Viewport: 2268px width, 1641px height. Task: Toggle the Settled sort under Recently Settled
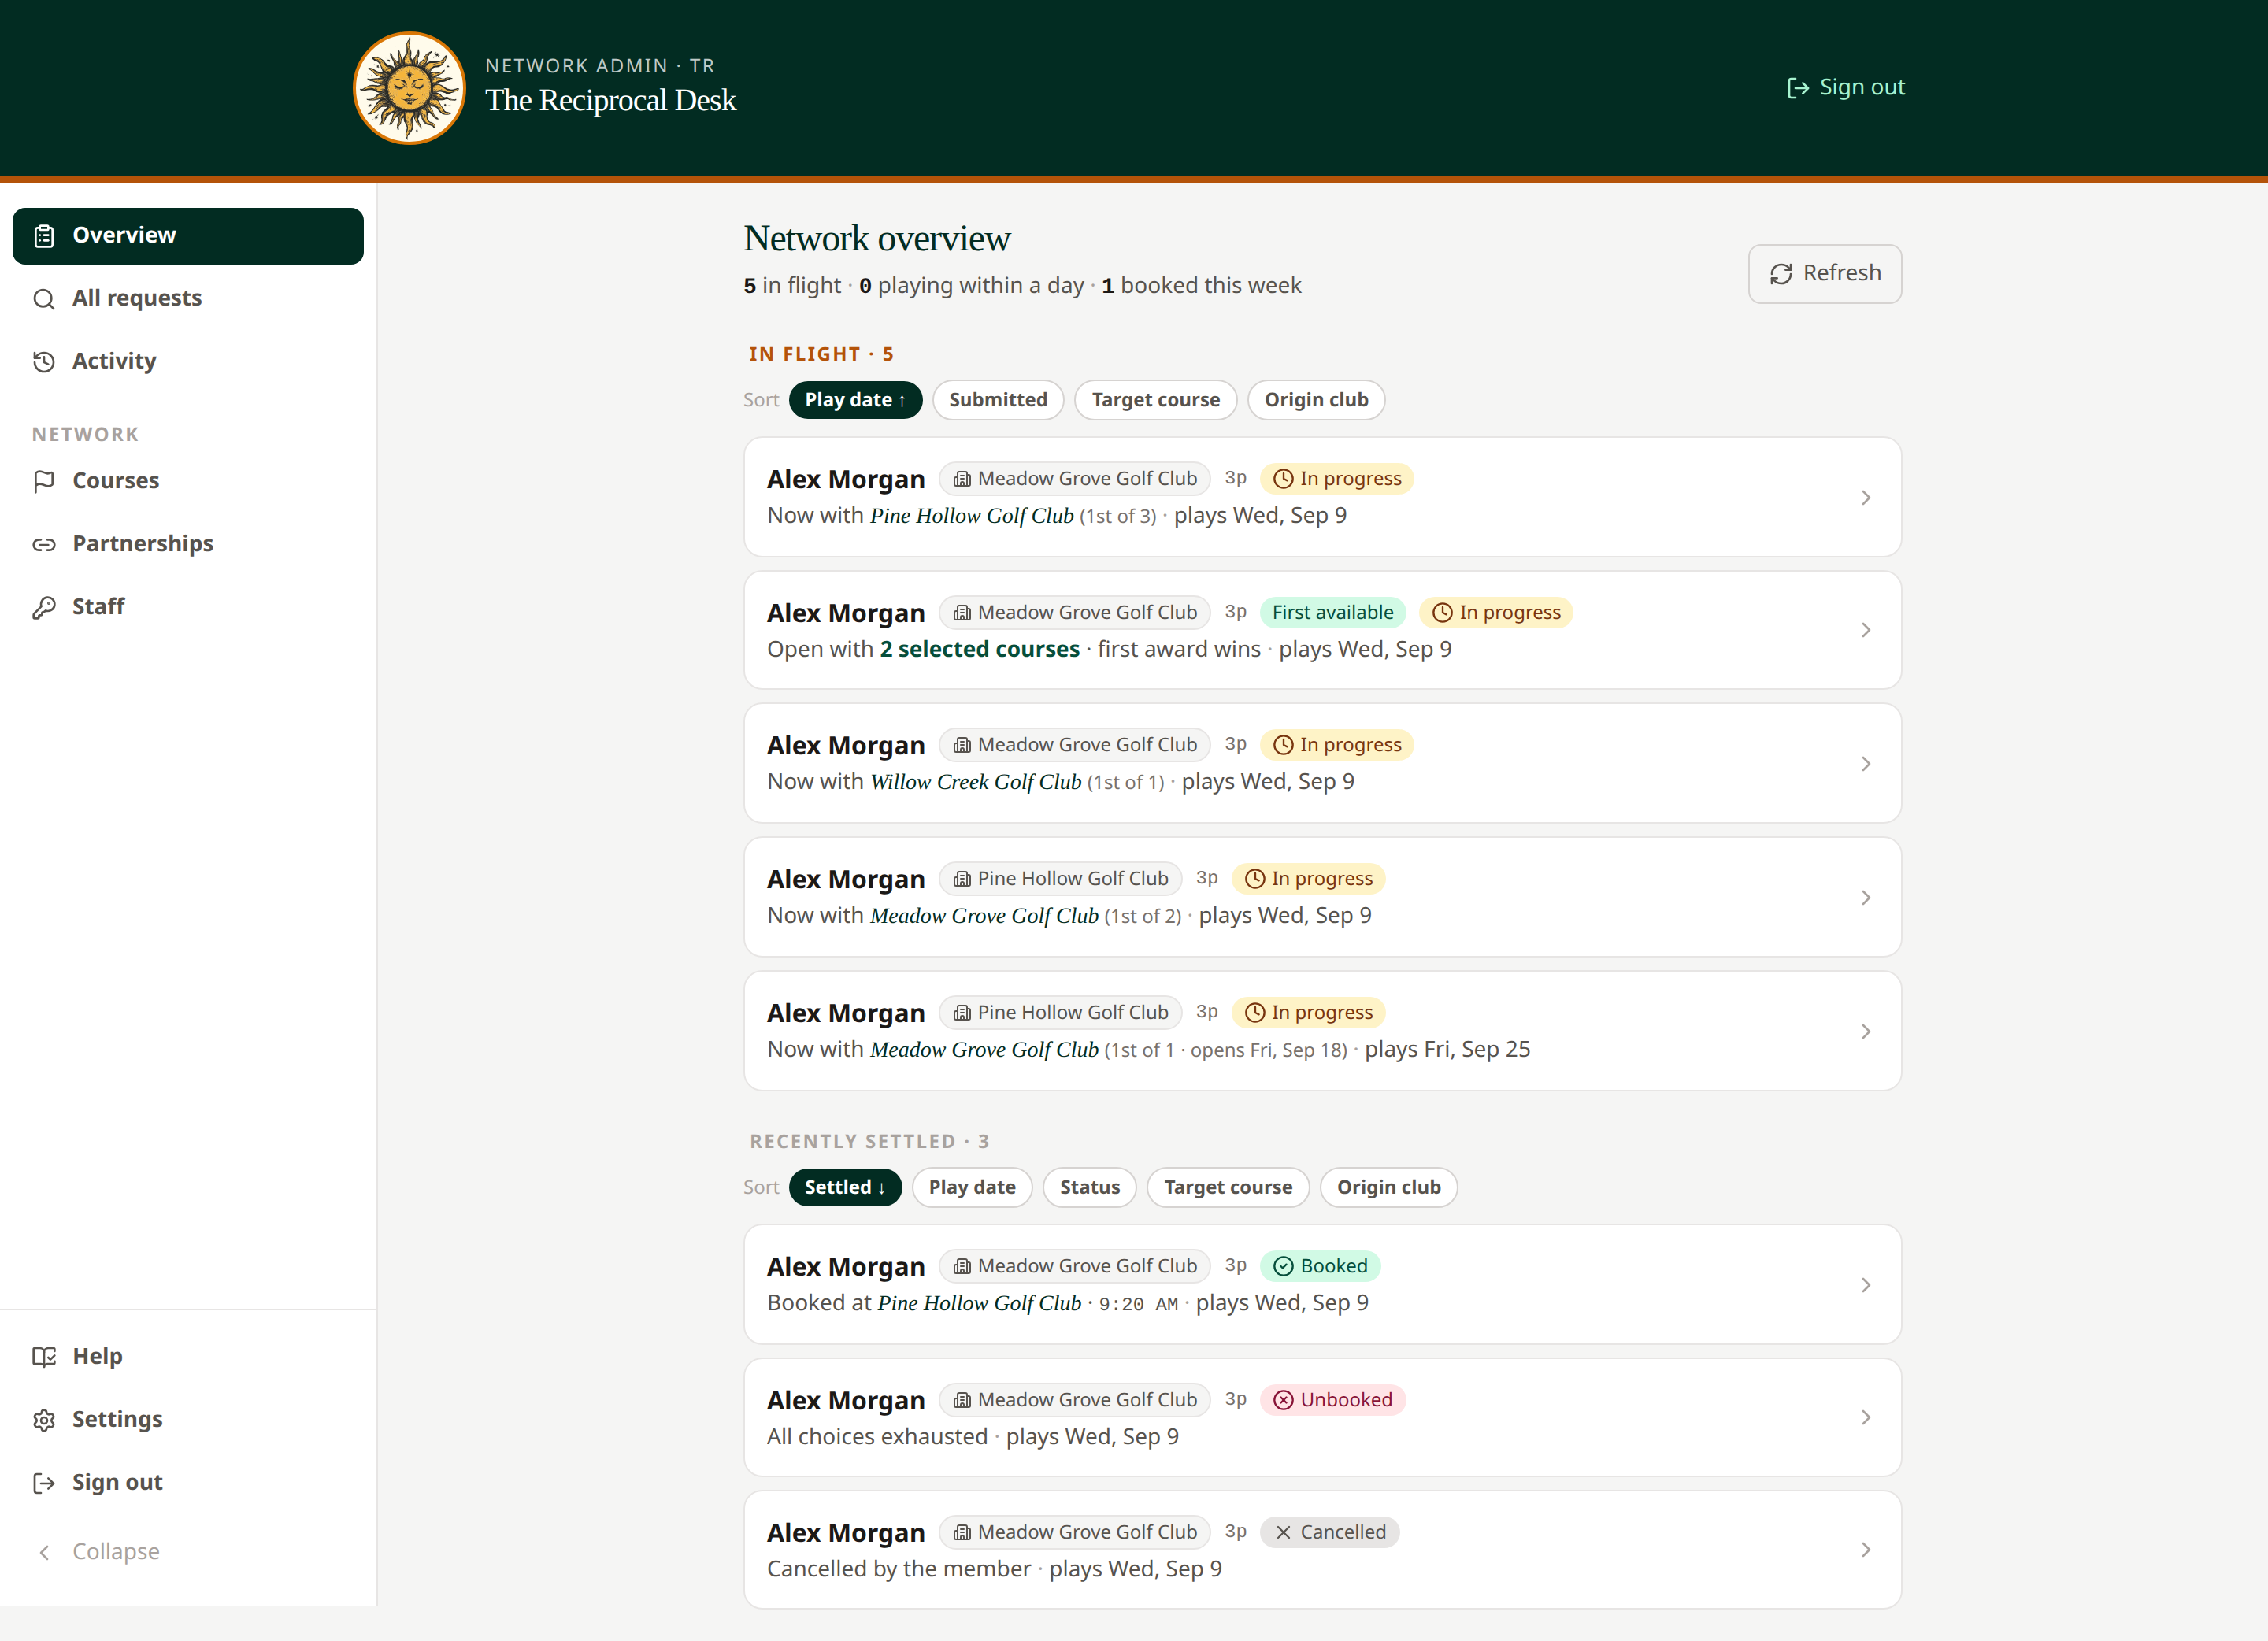tap(845, 1187)
